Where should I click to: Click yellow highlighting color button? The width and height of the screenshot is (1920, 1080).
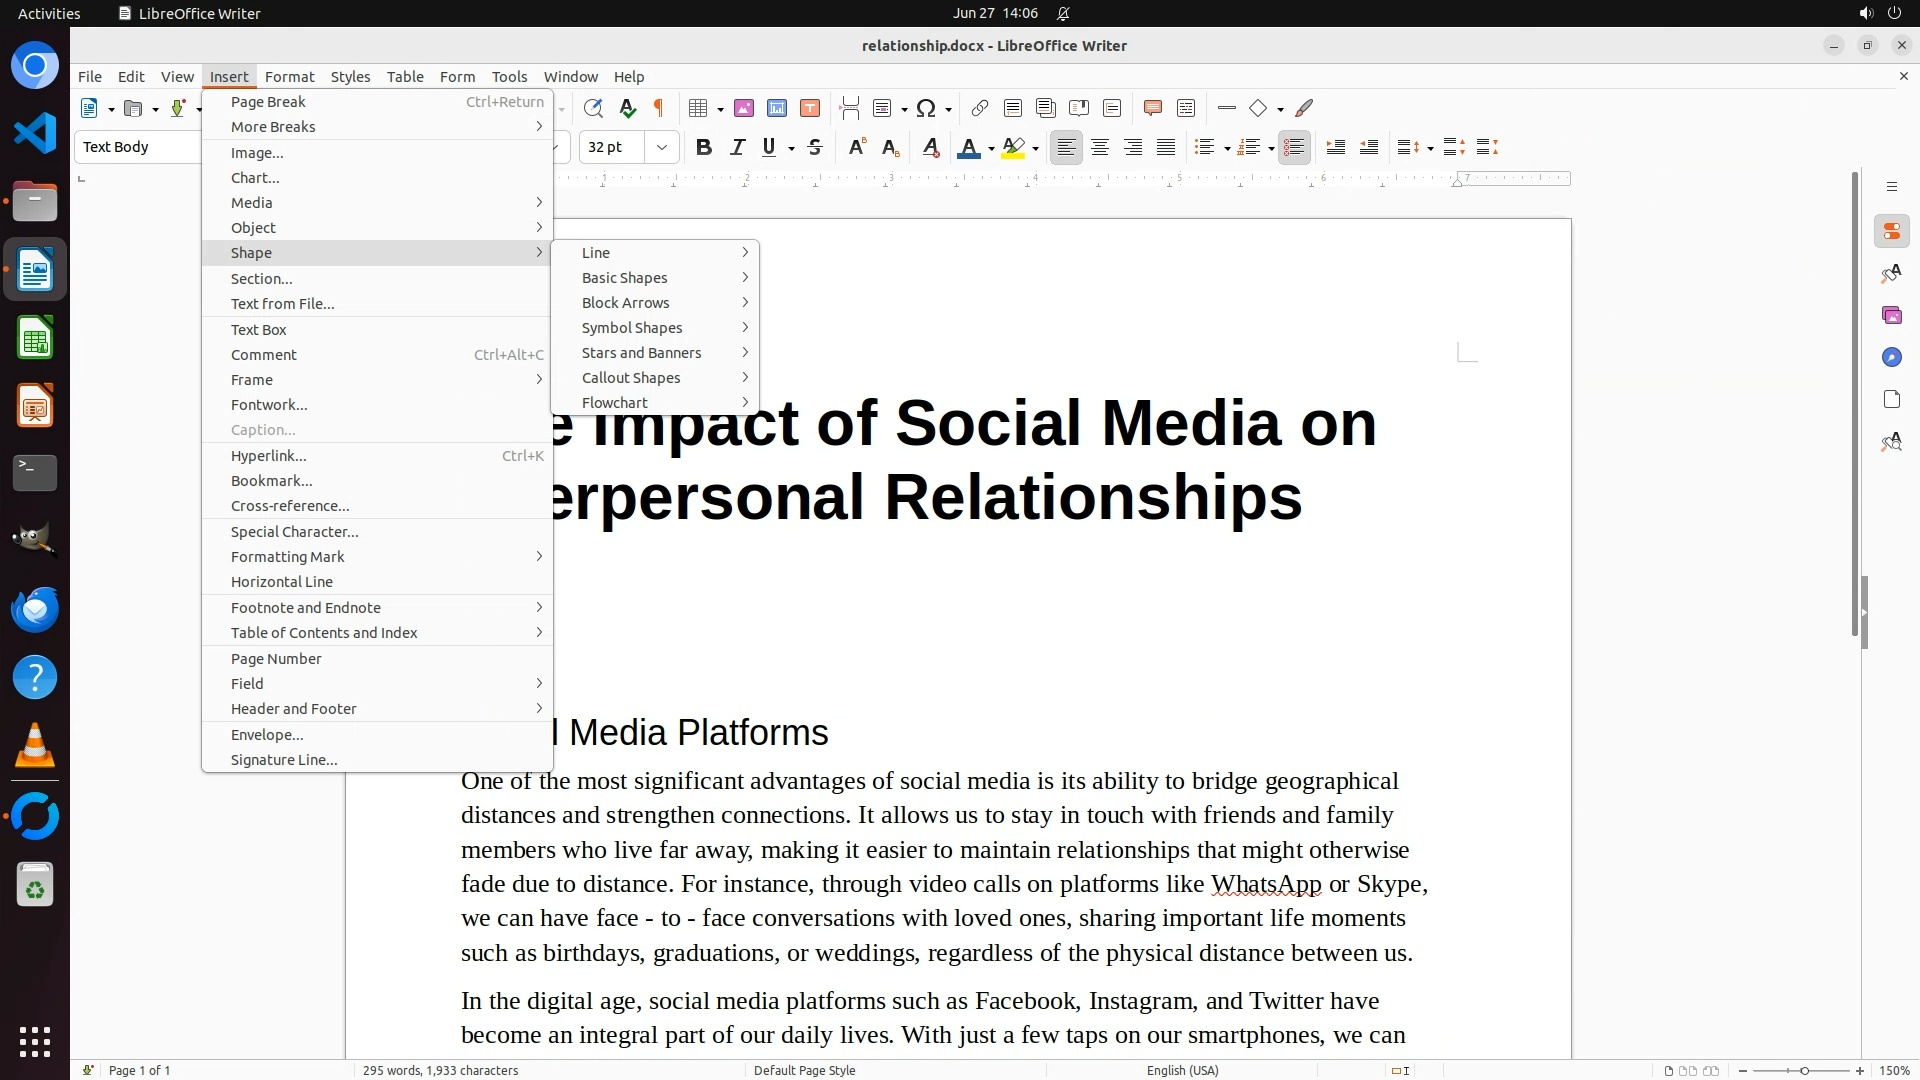(x=1013, y=148)
